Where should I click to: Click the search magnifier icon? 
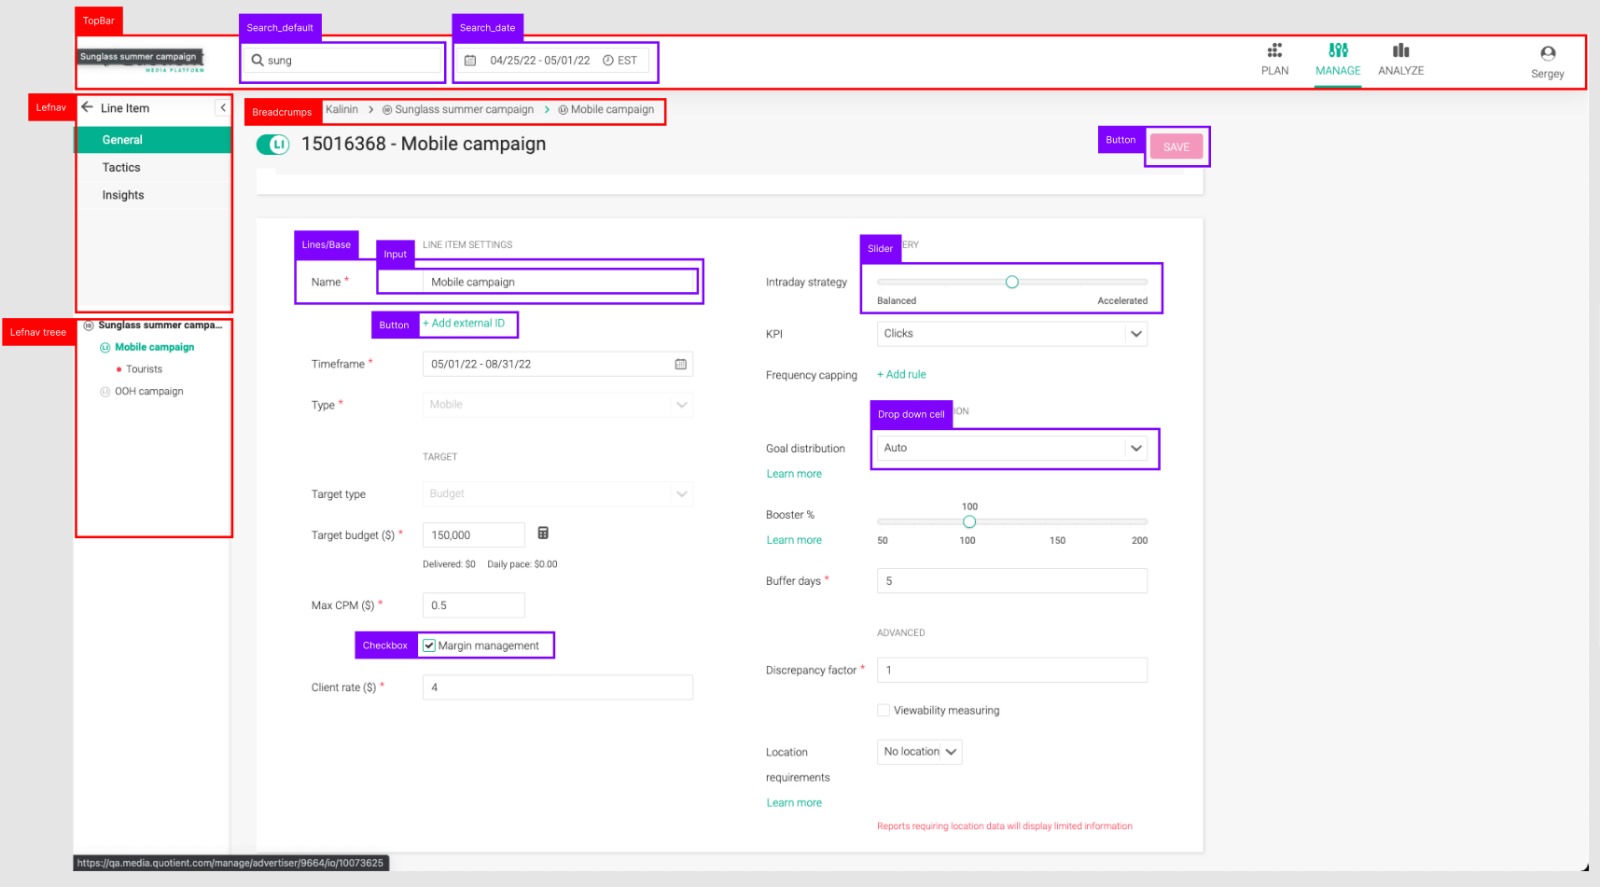257,60
